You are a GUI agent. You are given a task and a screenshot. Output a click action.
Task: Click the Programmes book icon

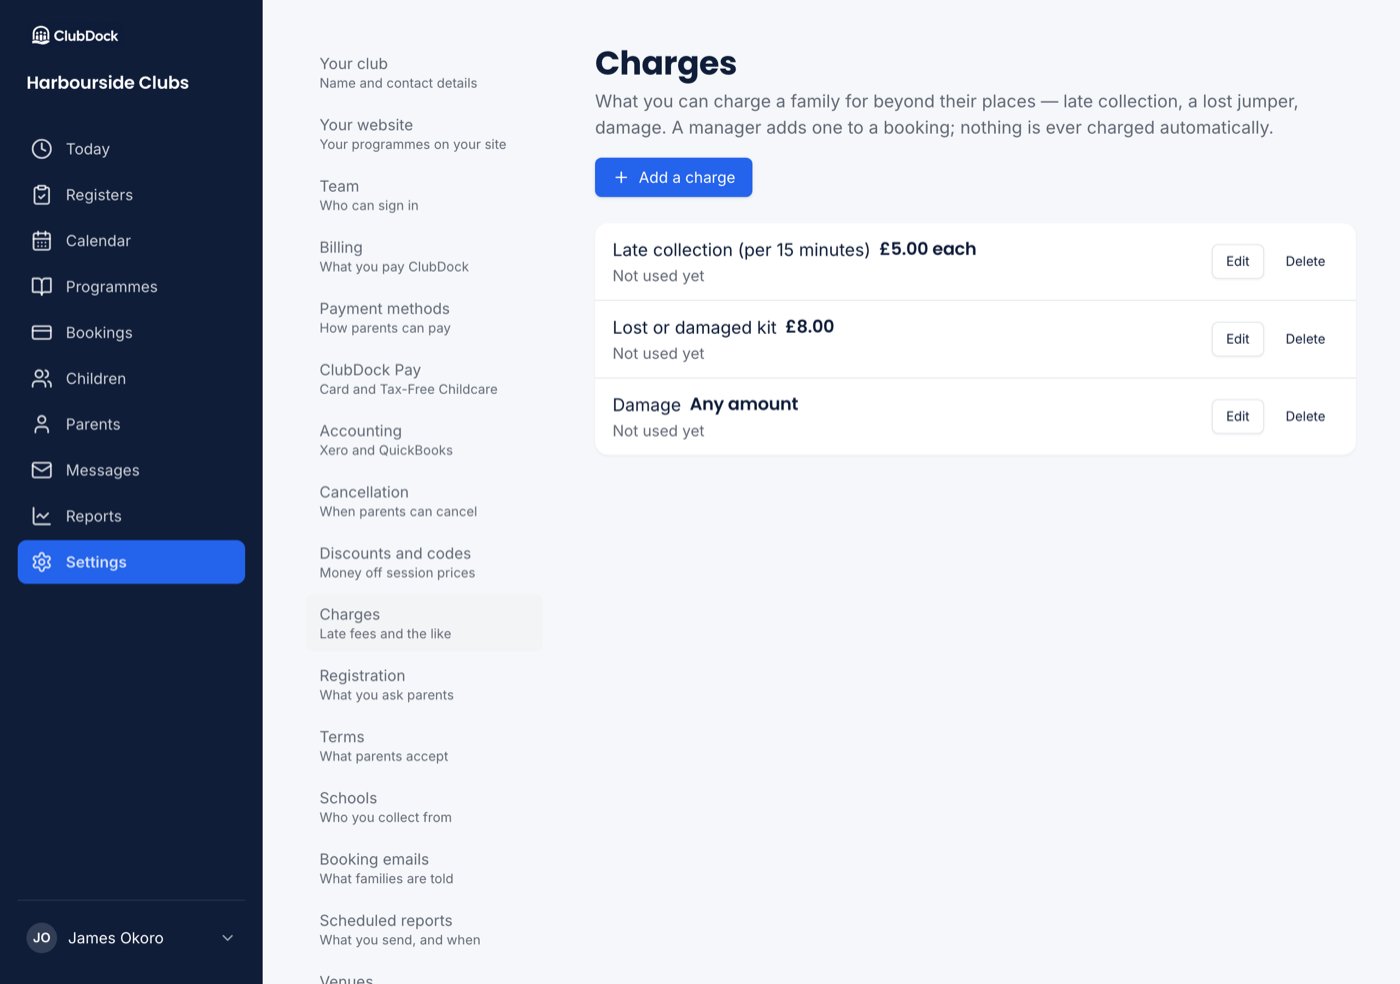(x=41, y=287)
